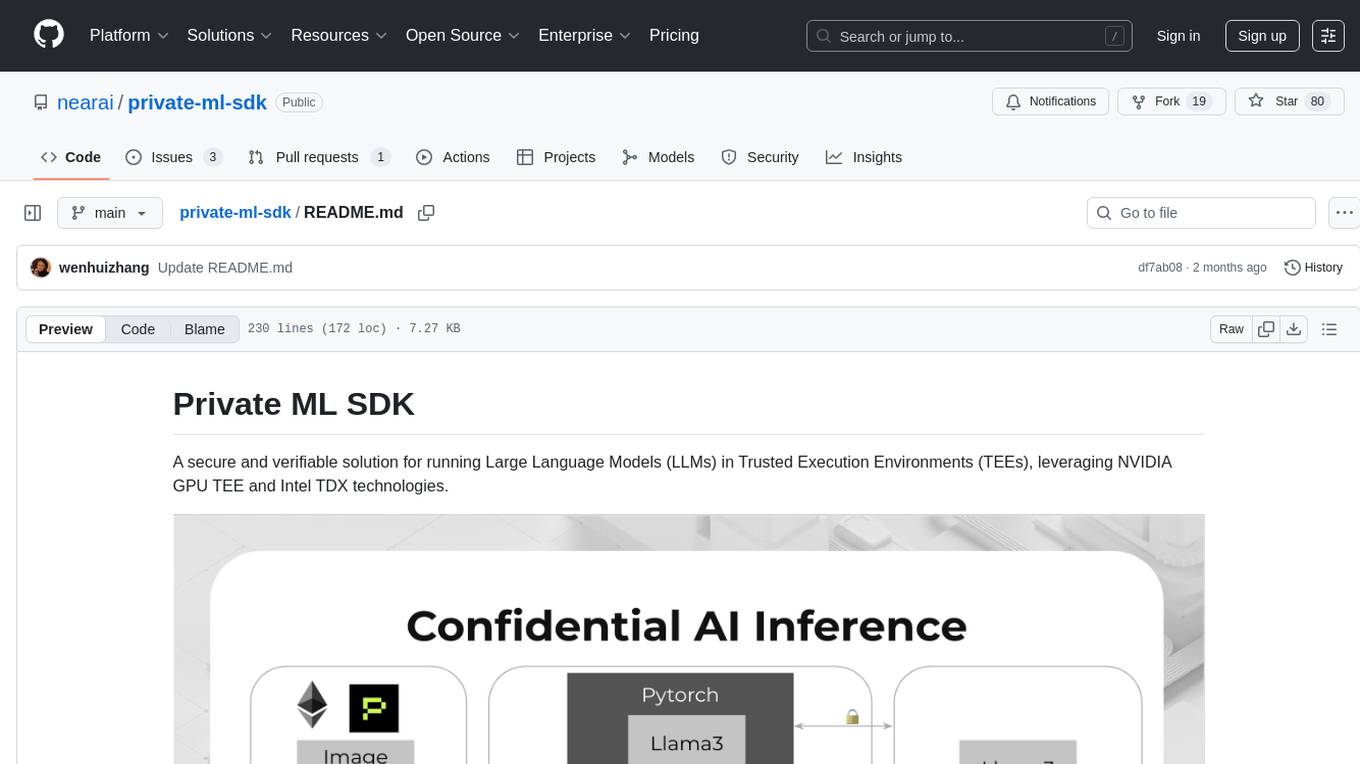View file History
This screenshot has width=1360, height=764.
(1313, 268)
